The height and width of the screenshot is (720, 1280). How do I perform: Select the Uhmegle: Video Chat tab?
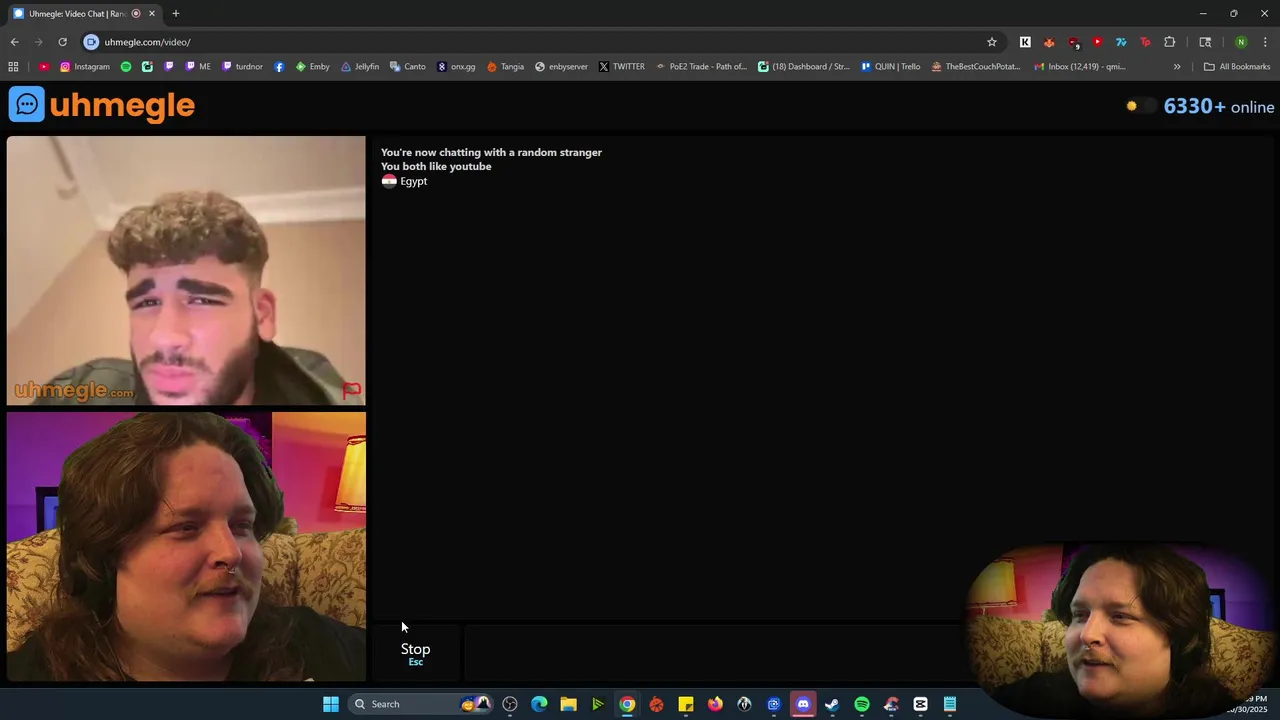(77, 13)
